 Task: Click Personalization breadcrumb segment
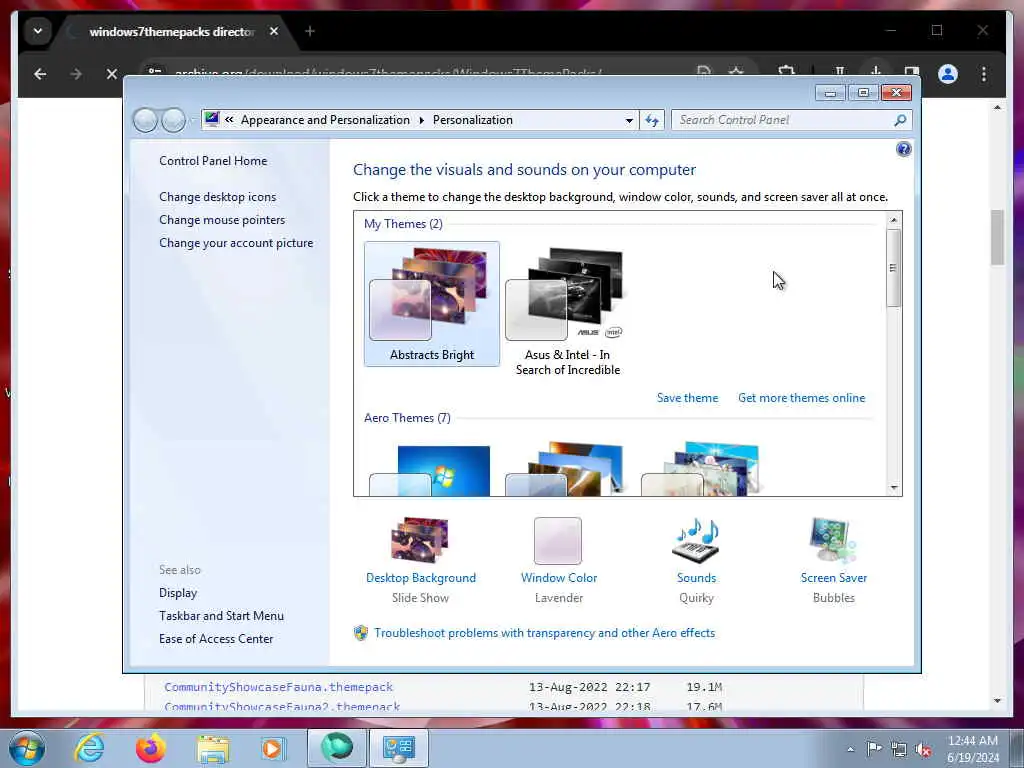click(473, 120)
